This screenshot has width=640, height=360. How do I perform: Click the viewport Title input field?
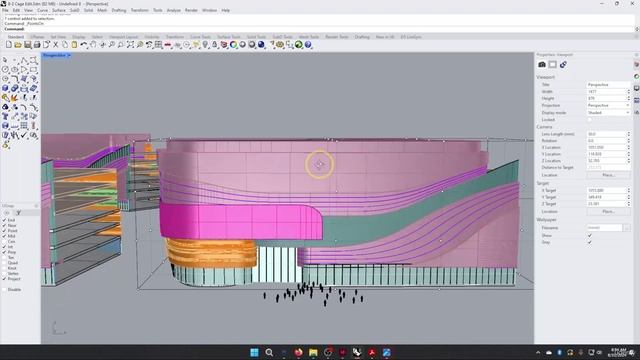click(609, 84)
